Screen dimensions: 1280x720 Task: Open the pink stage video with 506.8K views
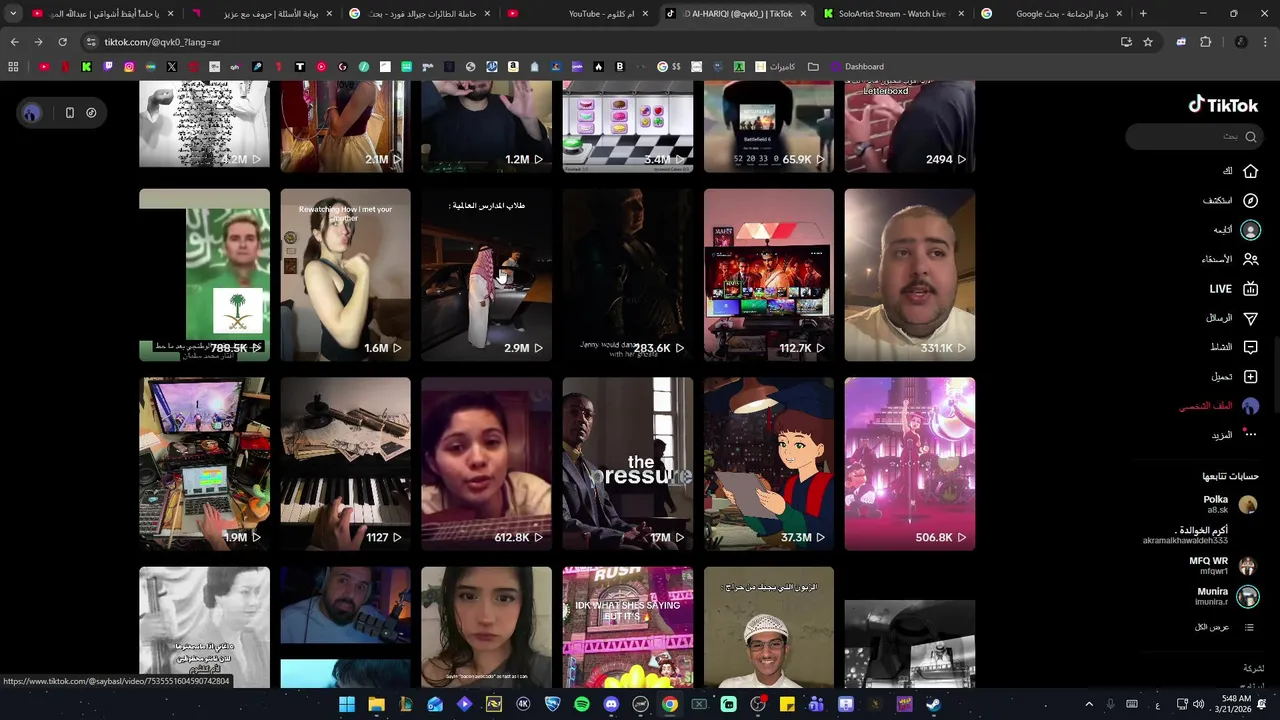coord(909,464)
